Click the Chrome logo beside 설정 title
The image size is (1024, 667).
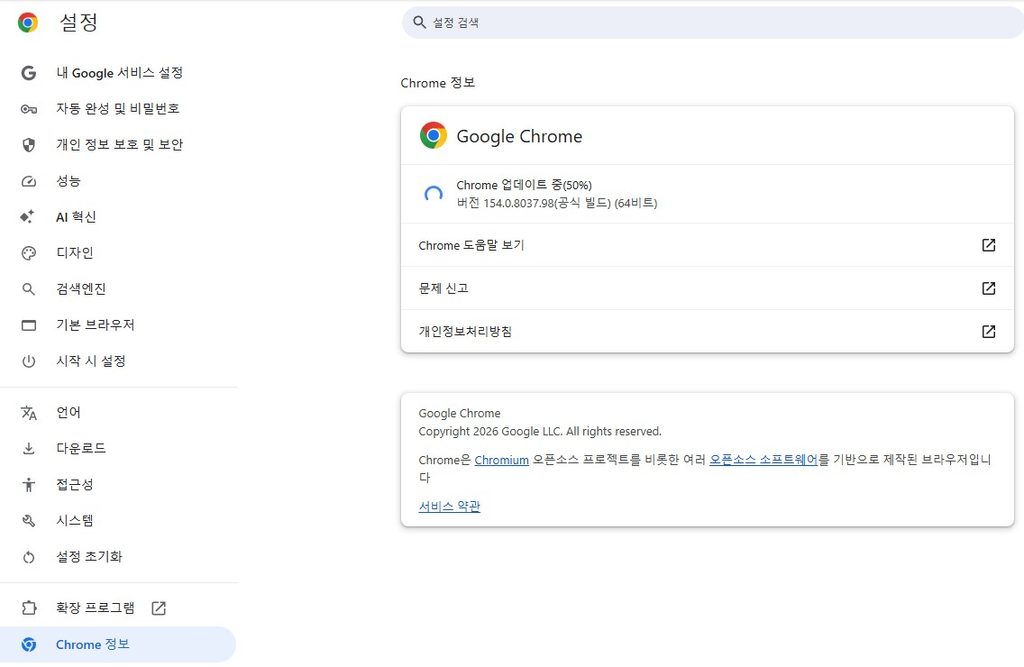click(27, 22)
